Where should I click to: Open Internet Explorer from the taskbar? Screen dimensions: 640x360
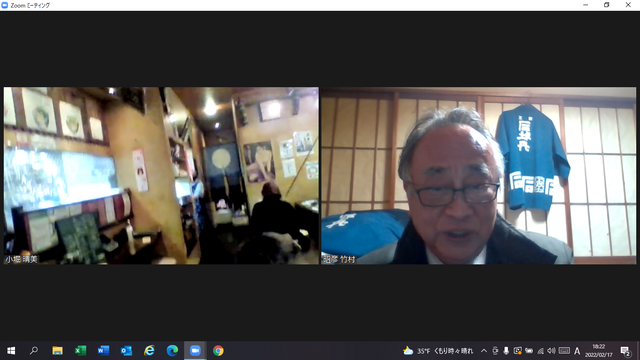pos(149,351)
